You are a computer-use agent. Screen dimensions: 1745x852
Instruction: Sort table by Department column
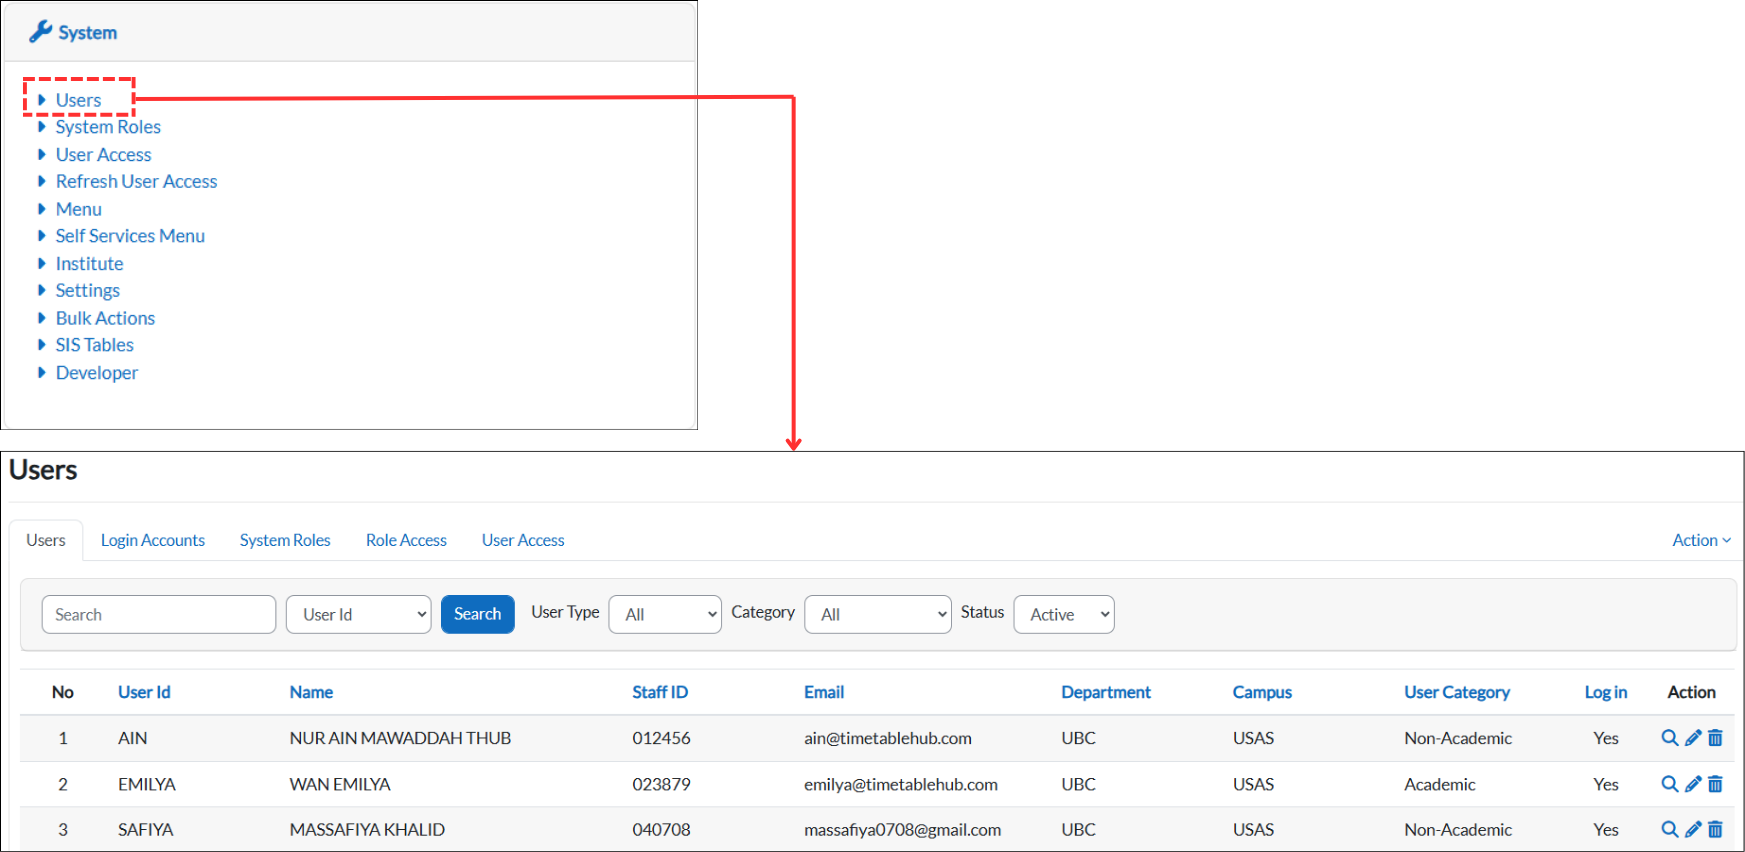(1106, 692)
